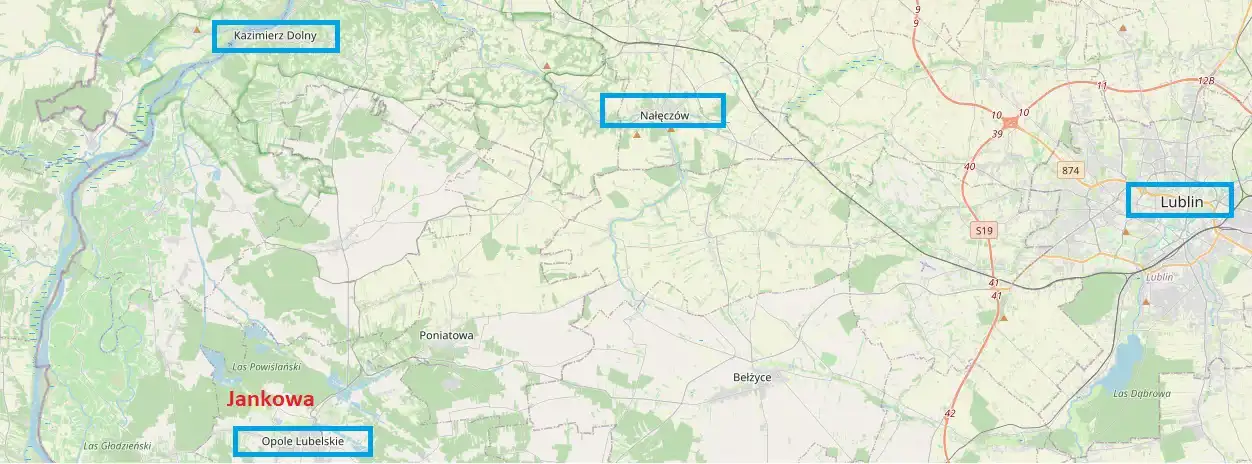Viewport: 1252px width, 464px height.
Task: Click the Poniatowa town label
Action: 446,336
